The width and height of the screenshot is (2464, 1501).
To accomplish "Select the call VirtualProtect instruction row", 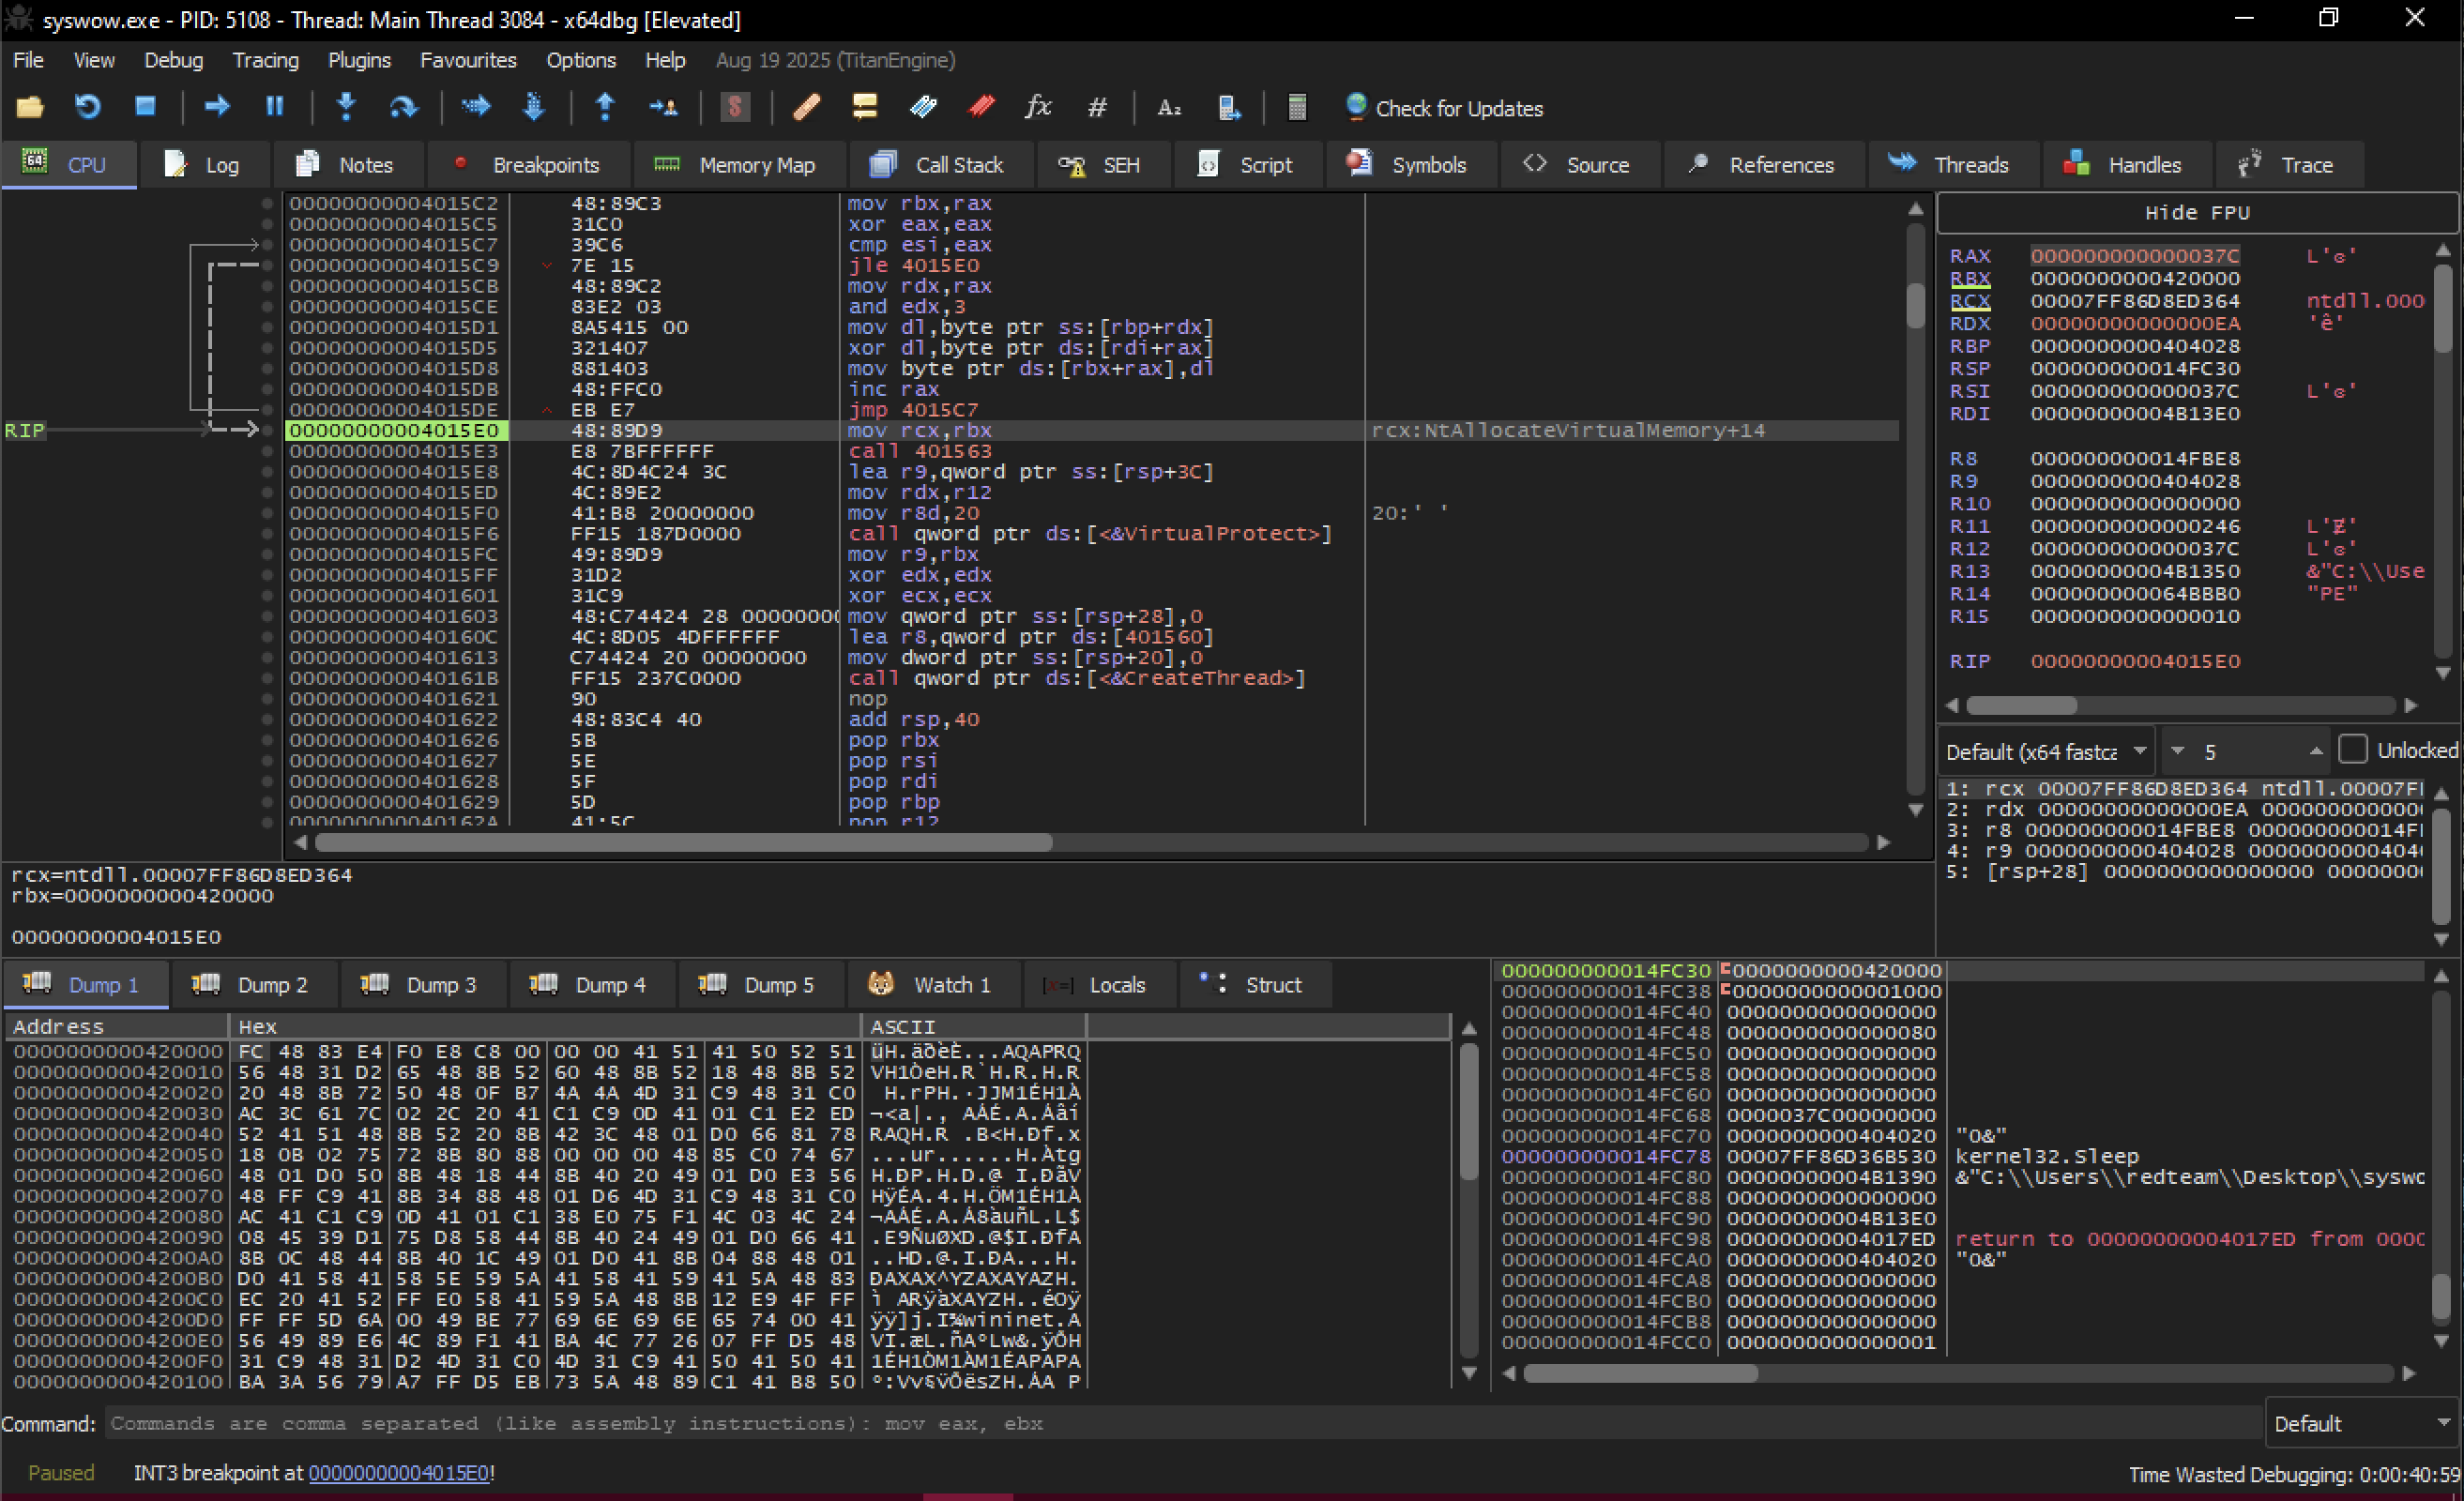I will (1090, 534).
